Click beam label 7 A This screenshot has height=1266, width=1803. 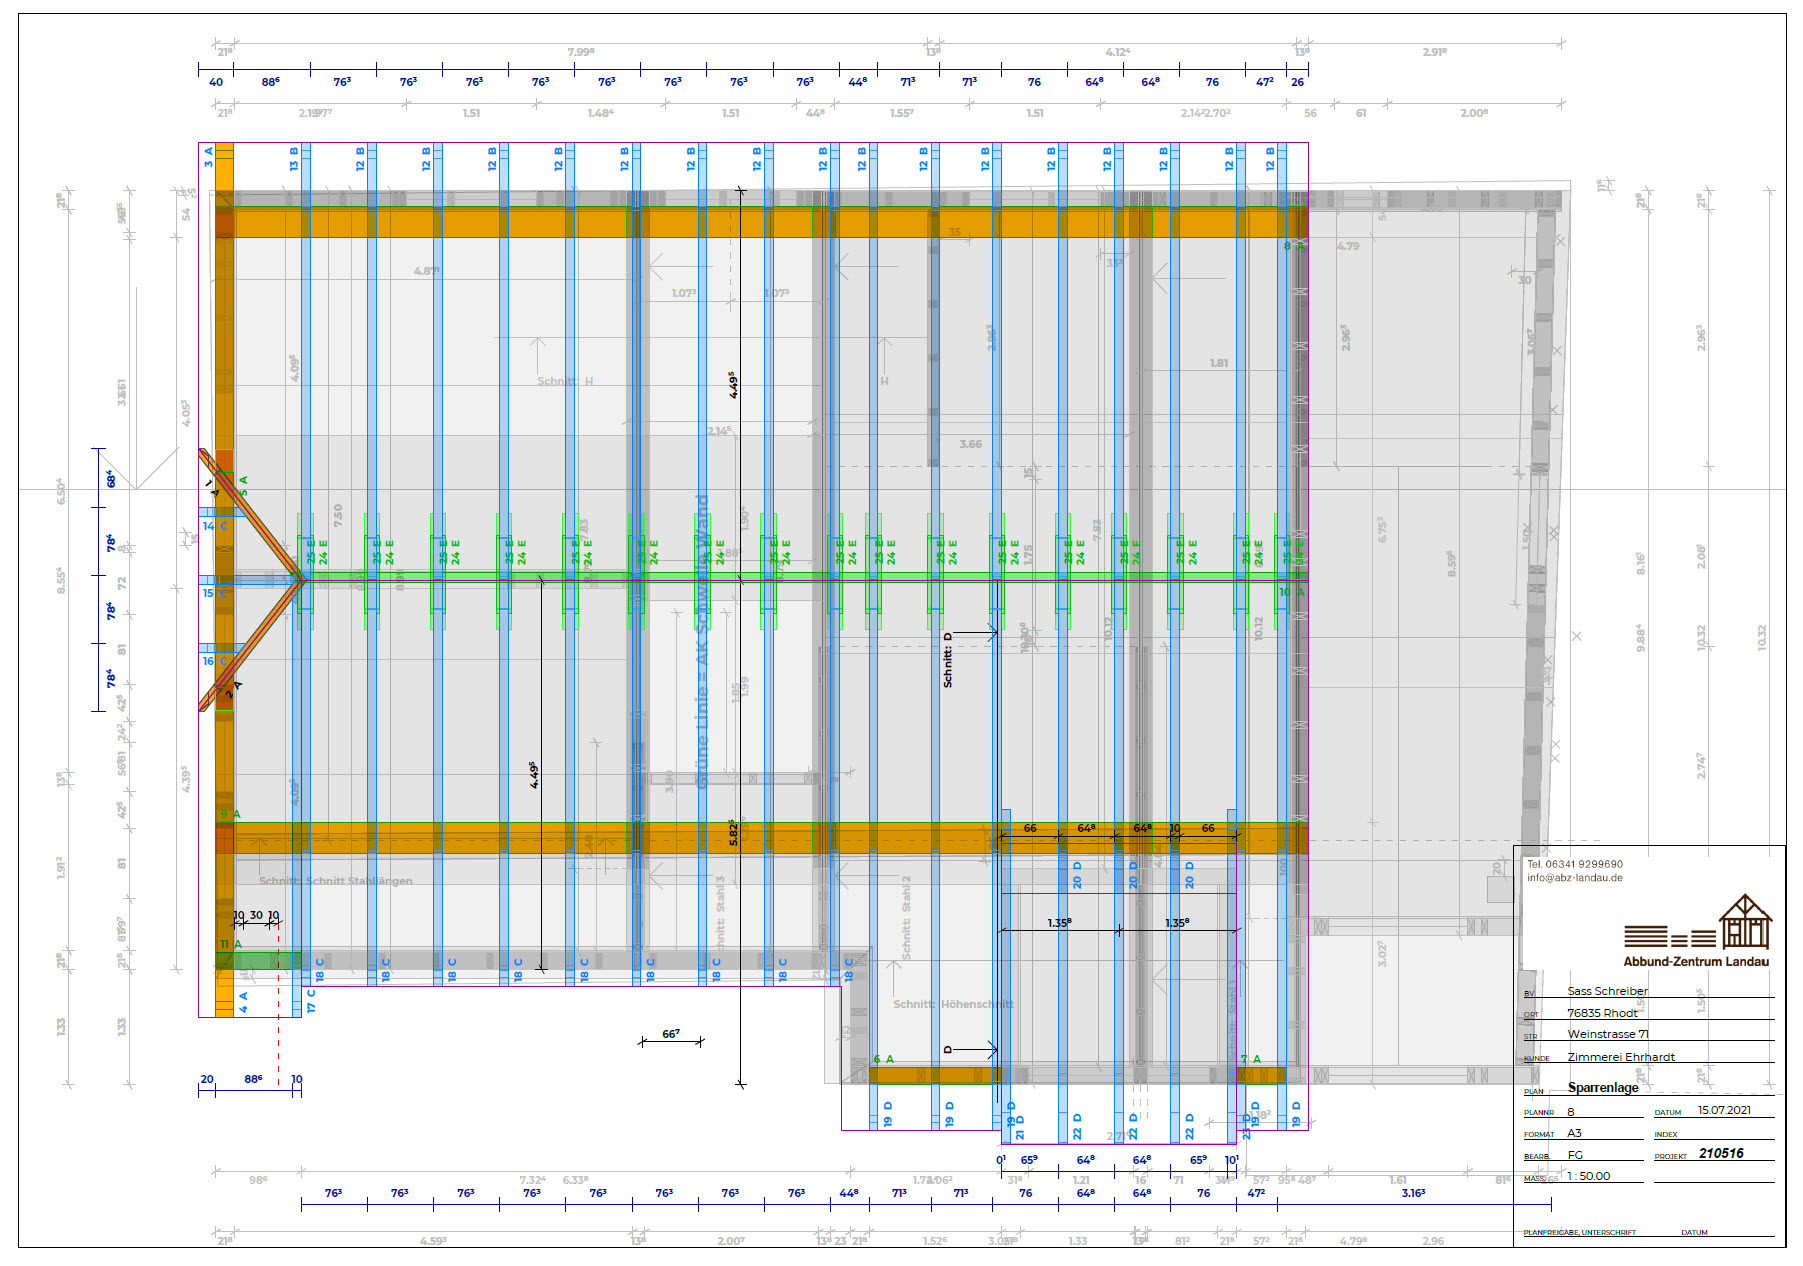[x=1250, y=1059]
